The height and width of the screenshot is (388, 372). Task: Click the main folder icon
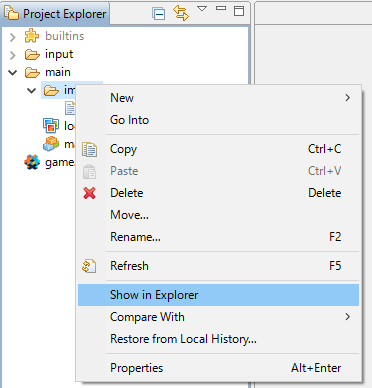(32, 72)
